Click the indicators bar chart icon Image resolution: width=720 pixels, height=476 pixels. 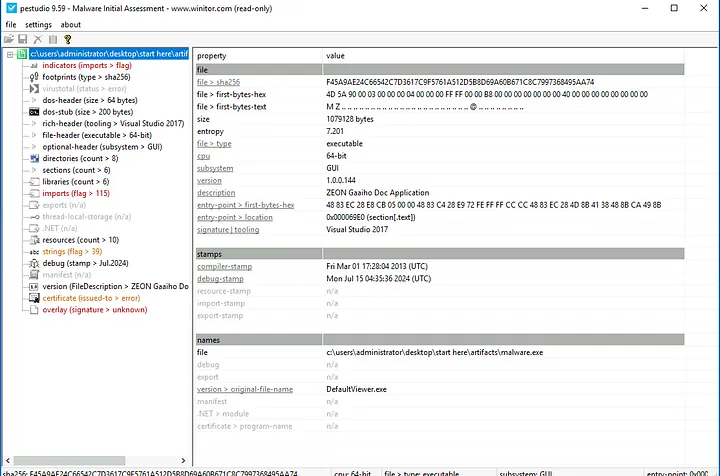[34, 66]
